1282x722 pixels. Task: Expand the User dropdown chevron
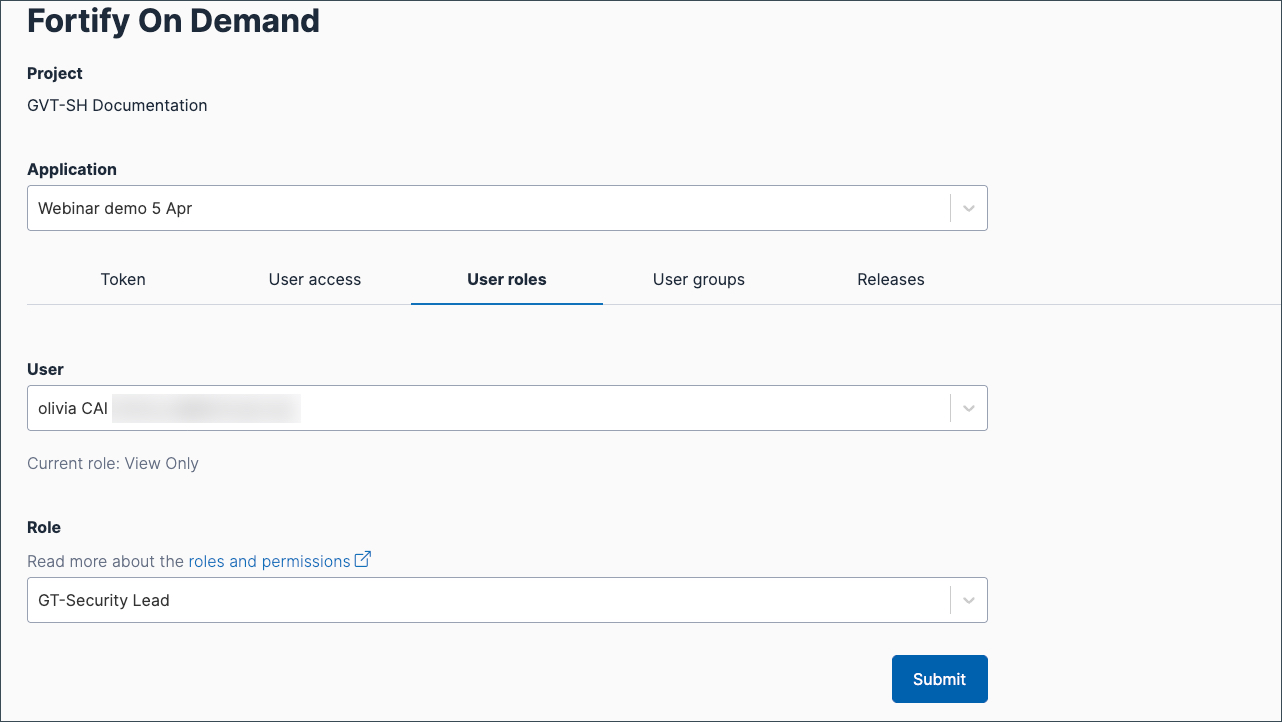[968, 408]
